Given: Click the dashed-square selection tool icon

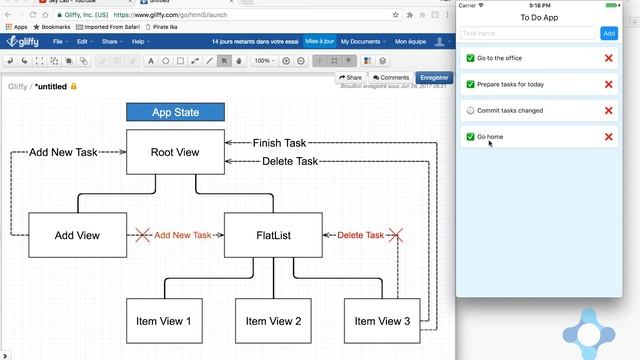Looking at the screenshot, I should [x=39, y=61].
